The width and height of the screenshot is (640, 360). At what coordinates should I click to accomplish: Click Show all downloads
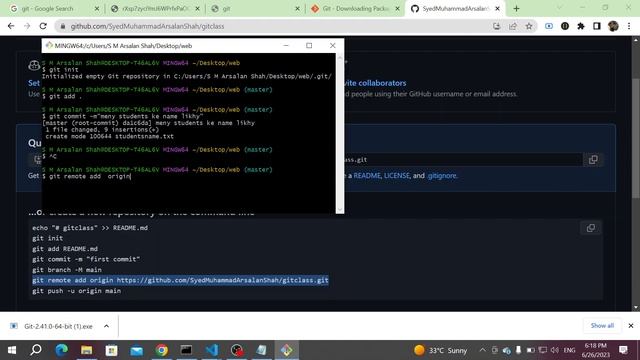pos(602,325)
